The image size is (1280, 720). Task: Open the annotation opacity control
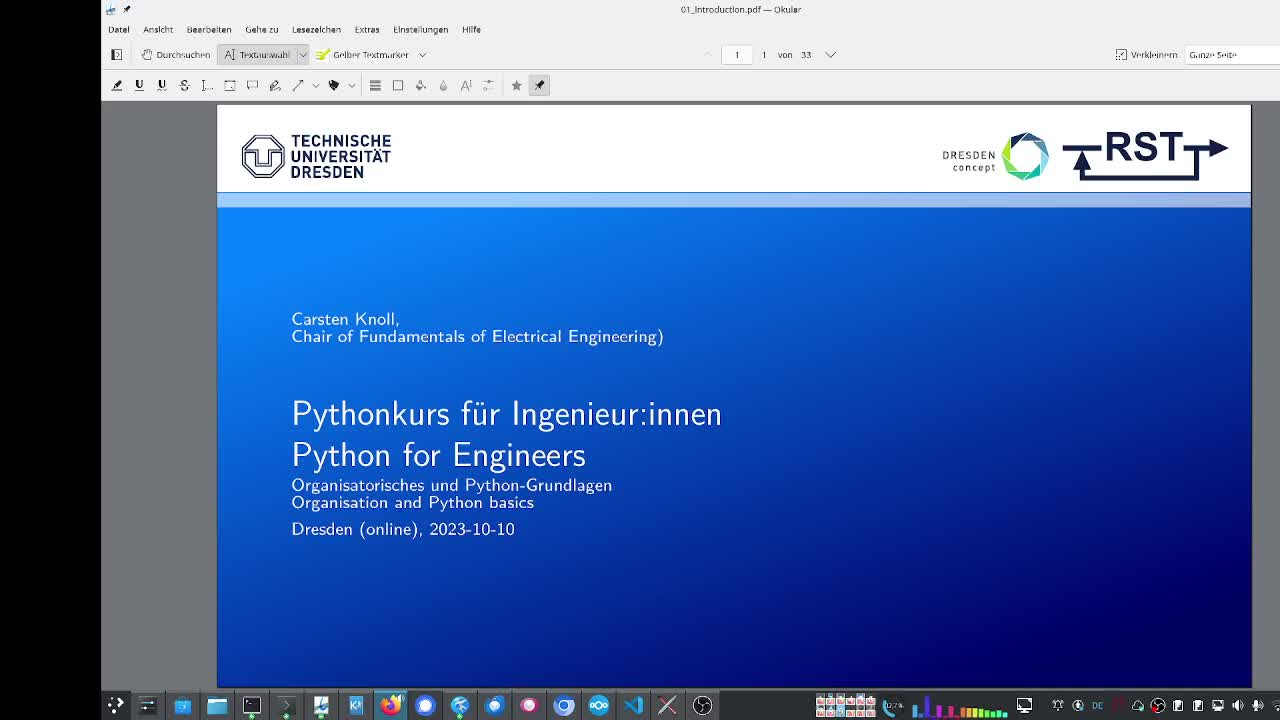(443, 86)
